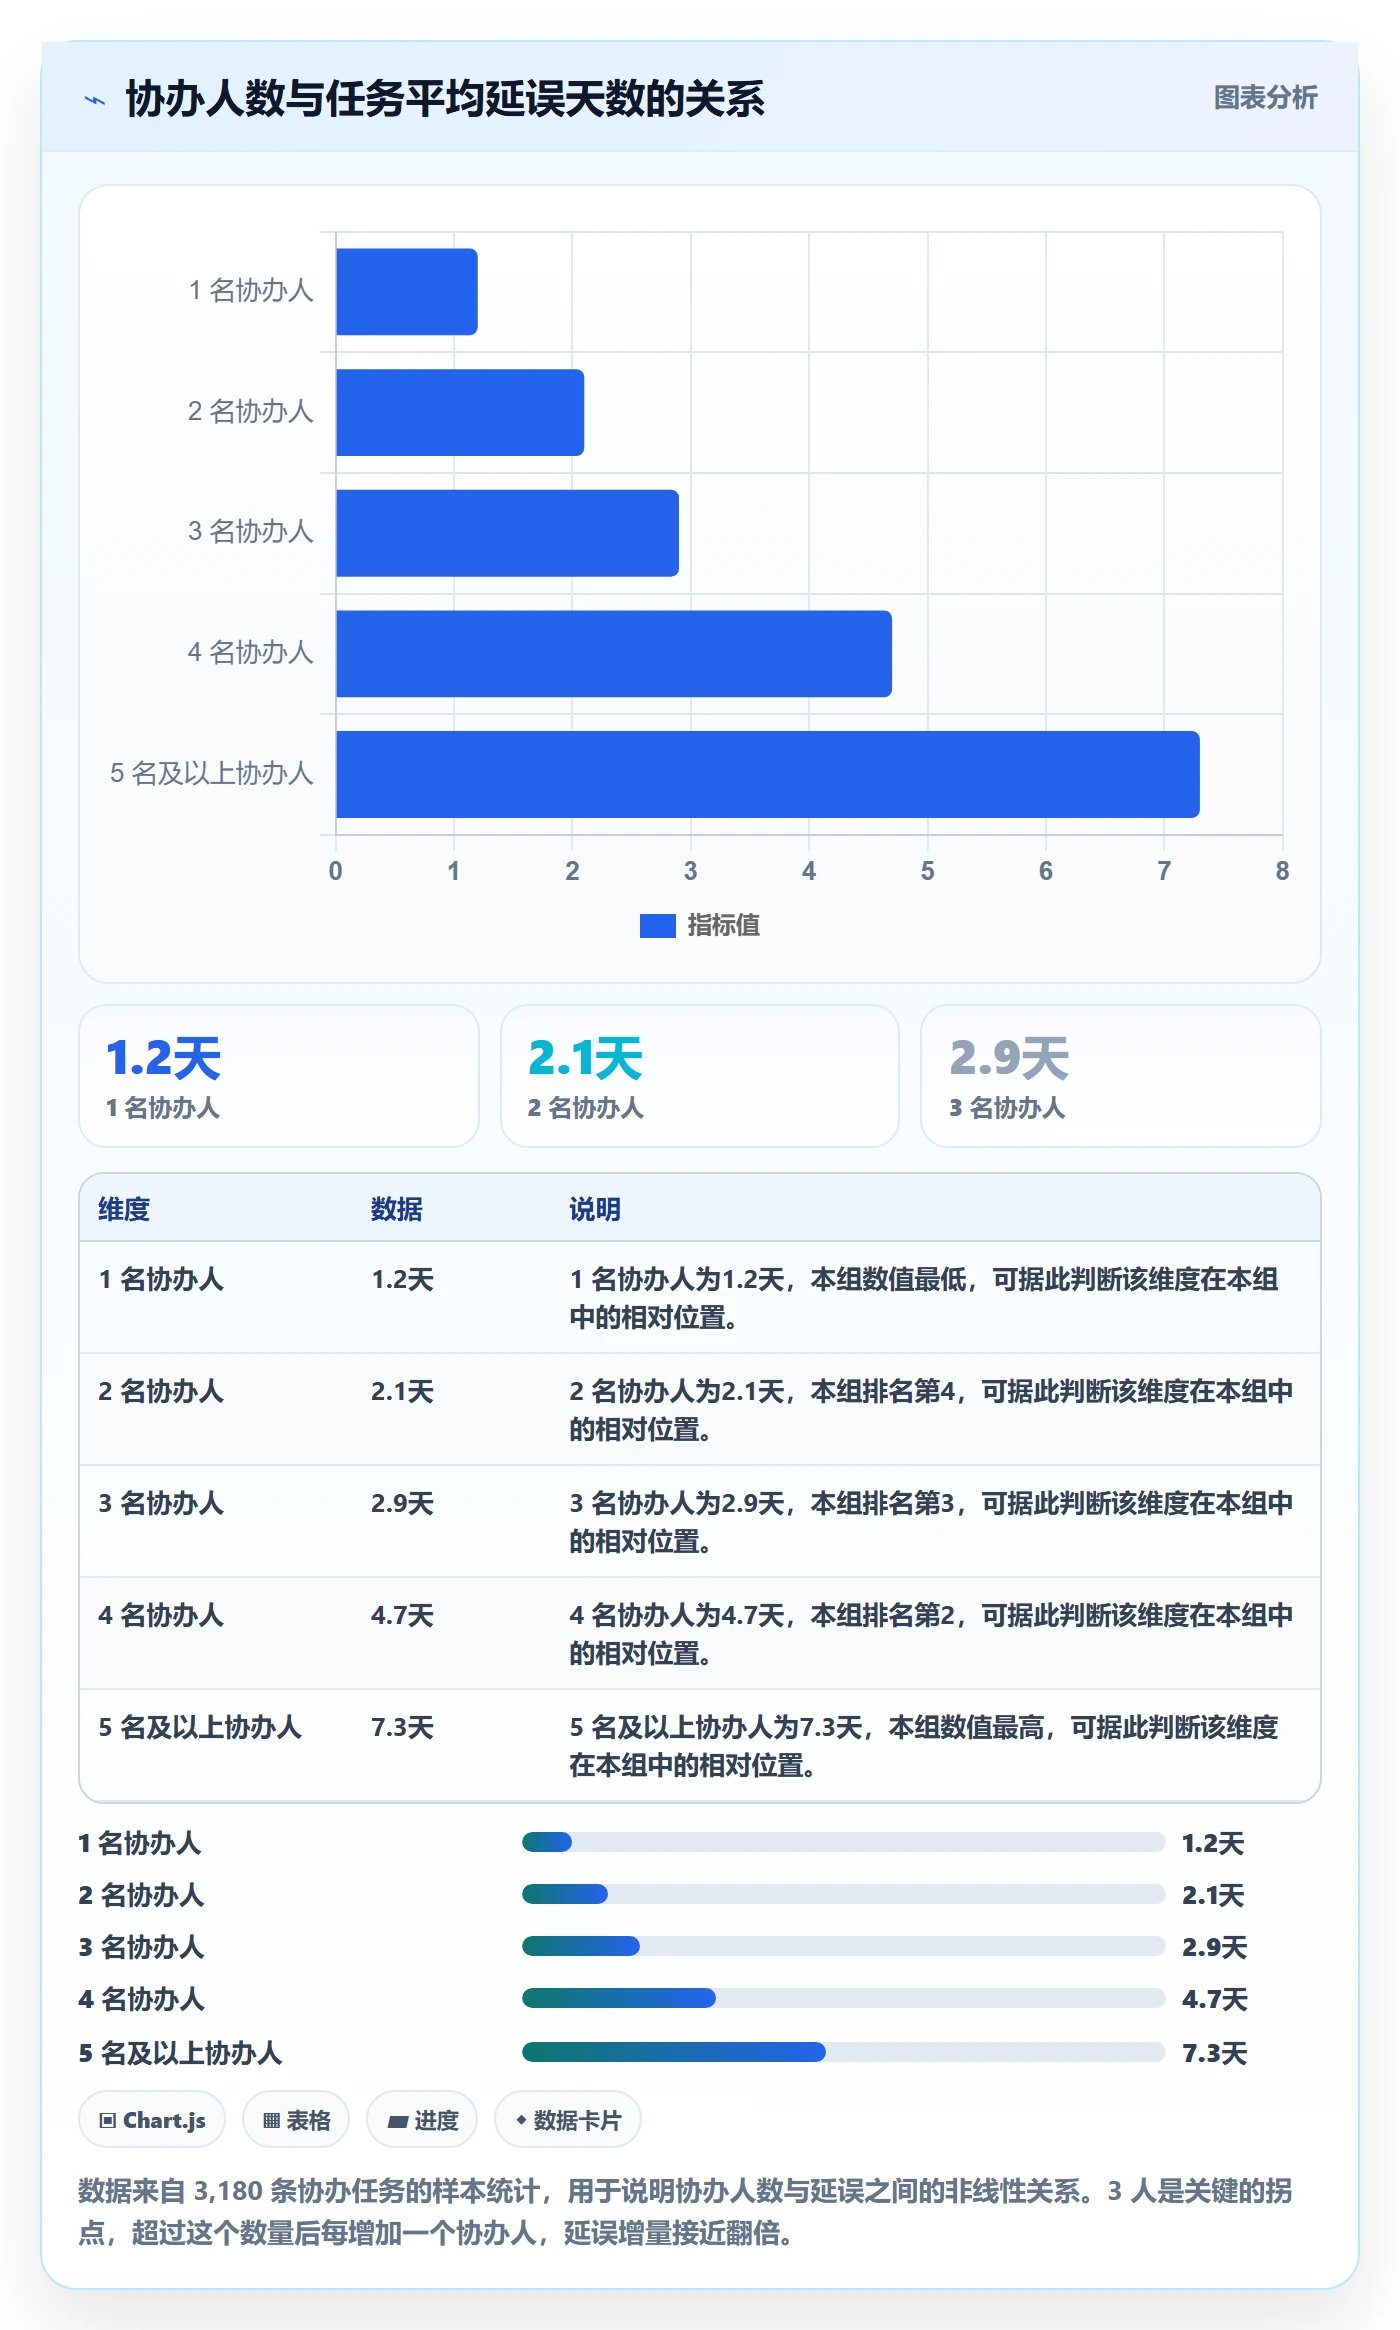
Task: Open the 2.9天 data card
Action: click(1121, 1076)
